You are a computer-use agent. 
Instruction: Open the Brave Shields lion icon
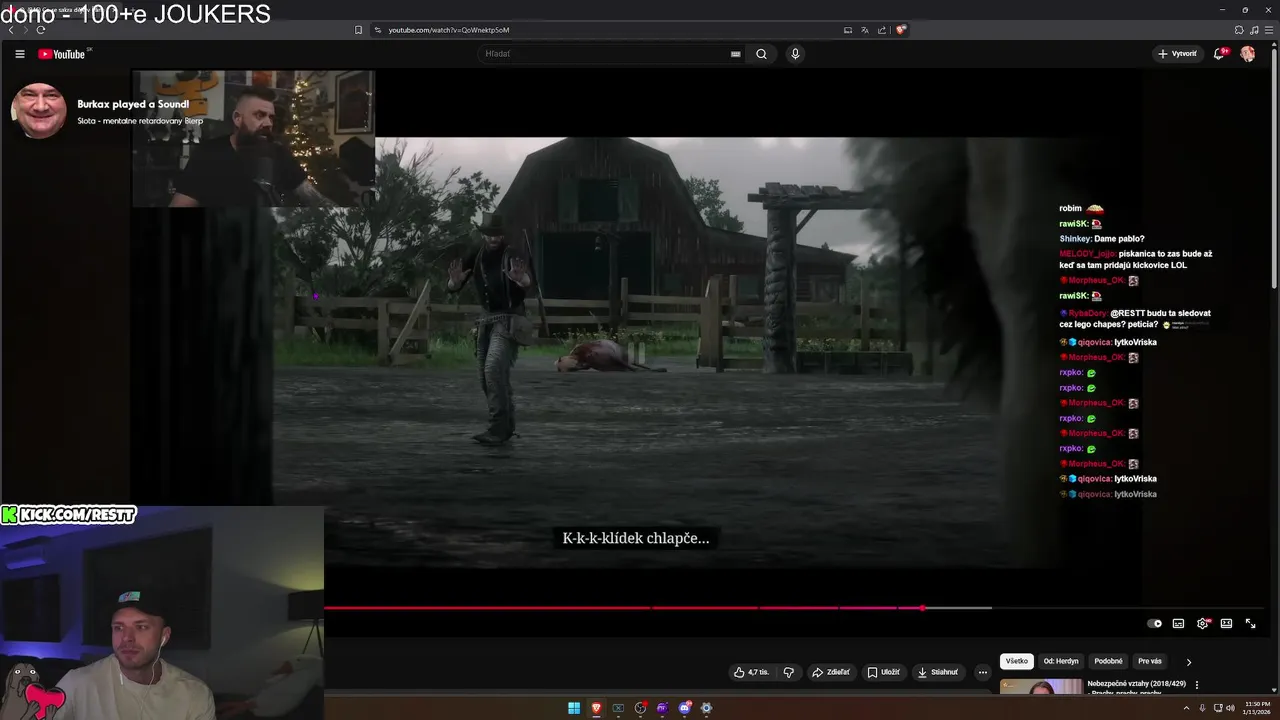pyautogui.click(x=900, y=30)
